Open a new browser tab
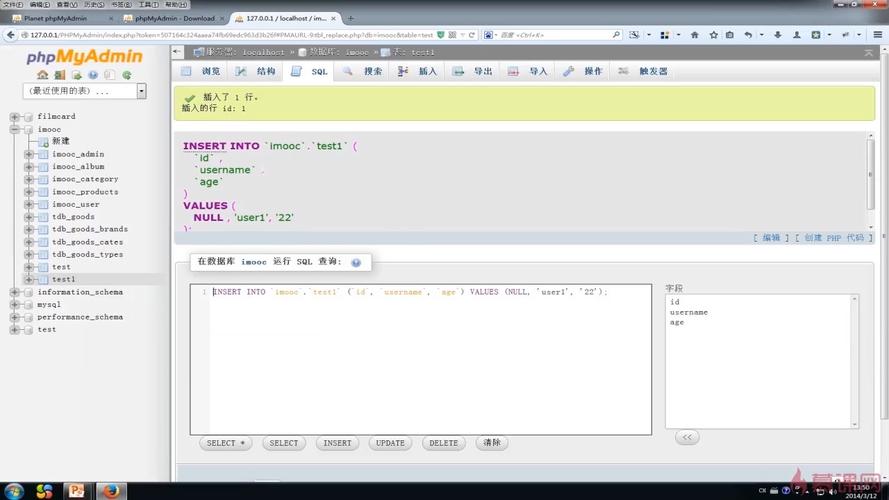The image size is (889, 500). [351, 18]
